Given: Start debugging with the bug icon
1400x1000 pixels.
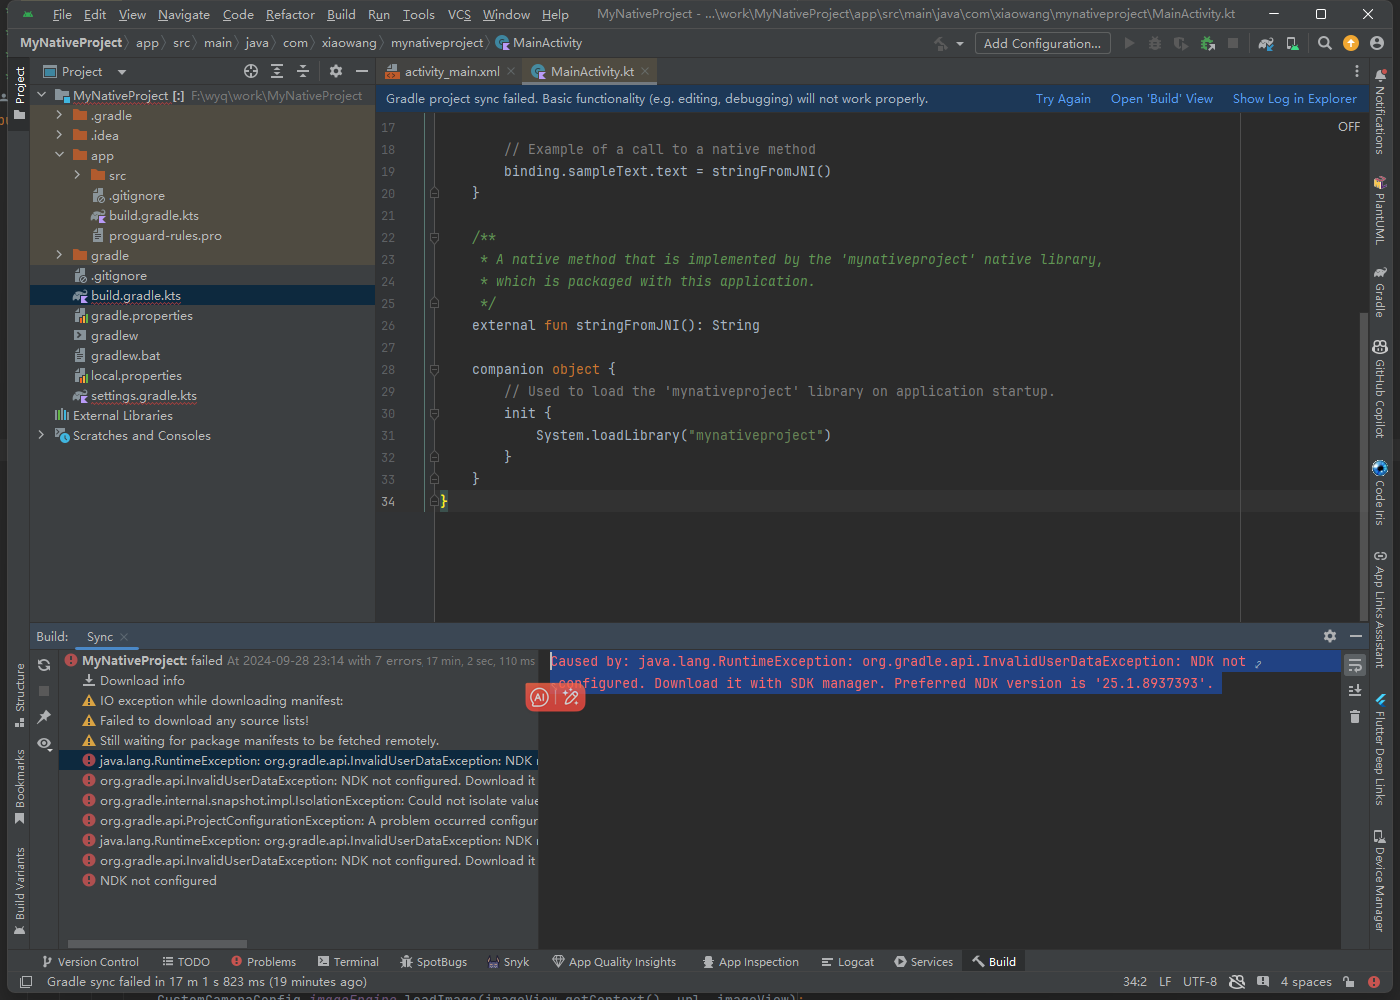Looking at the screenshot, I should (x=1155, y=43).
